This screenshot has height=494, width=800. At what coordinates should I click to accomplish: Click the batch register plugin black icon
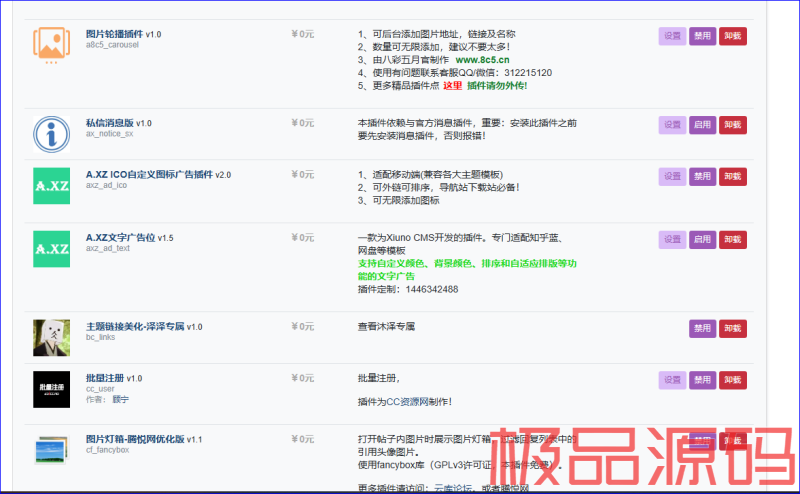[52, 389]
